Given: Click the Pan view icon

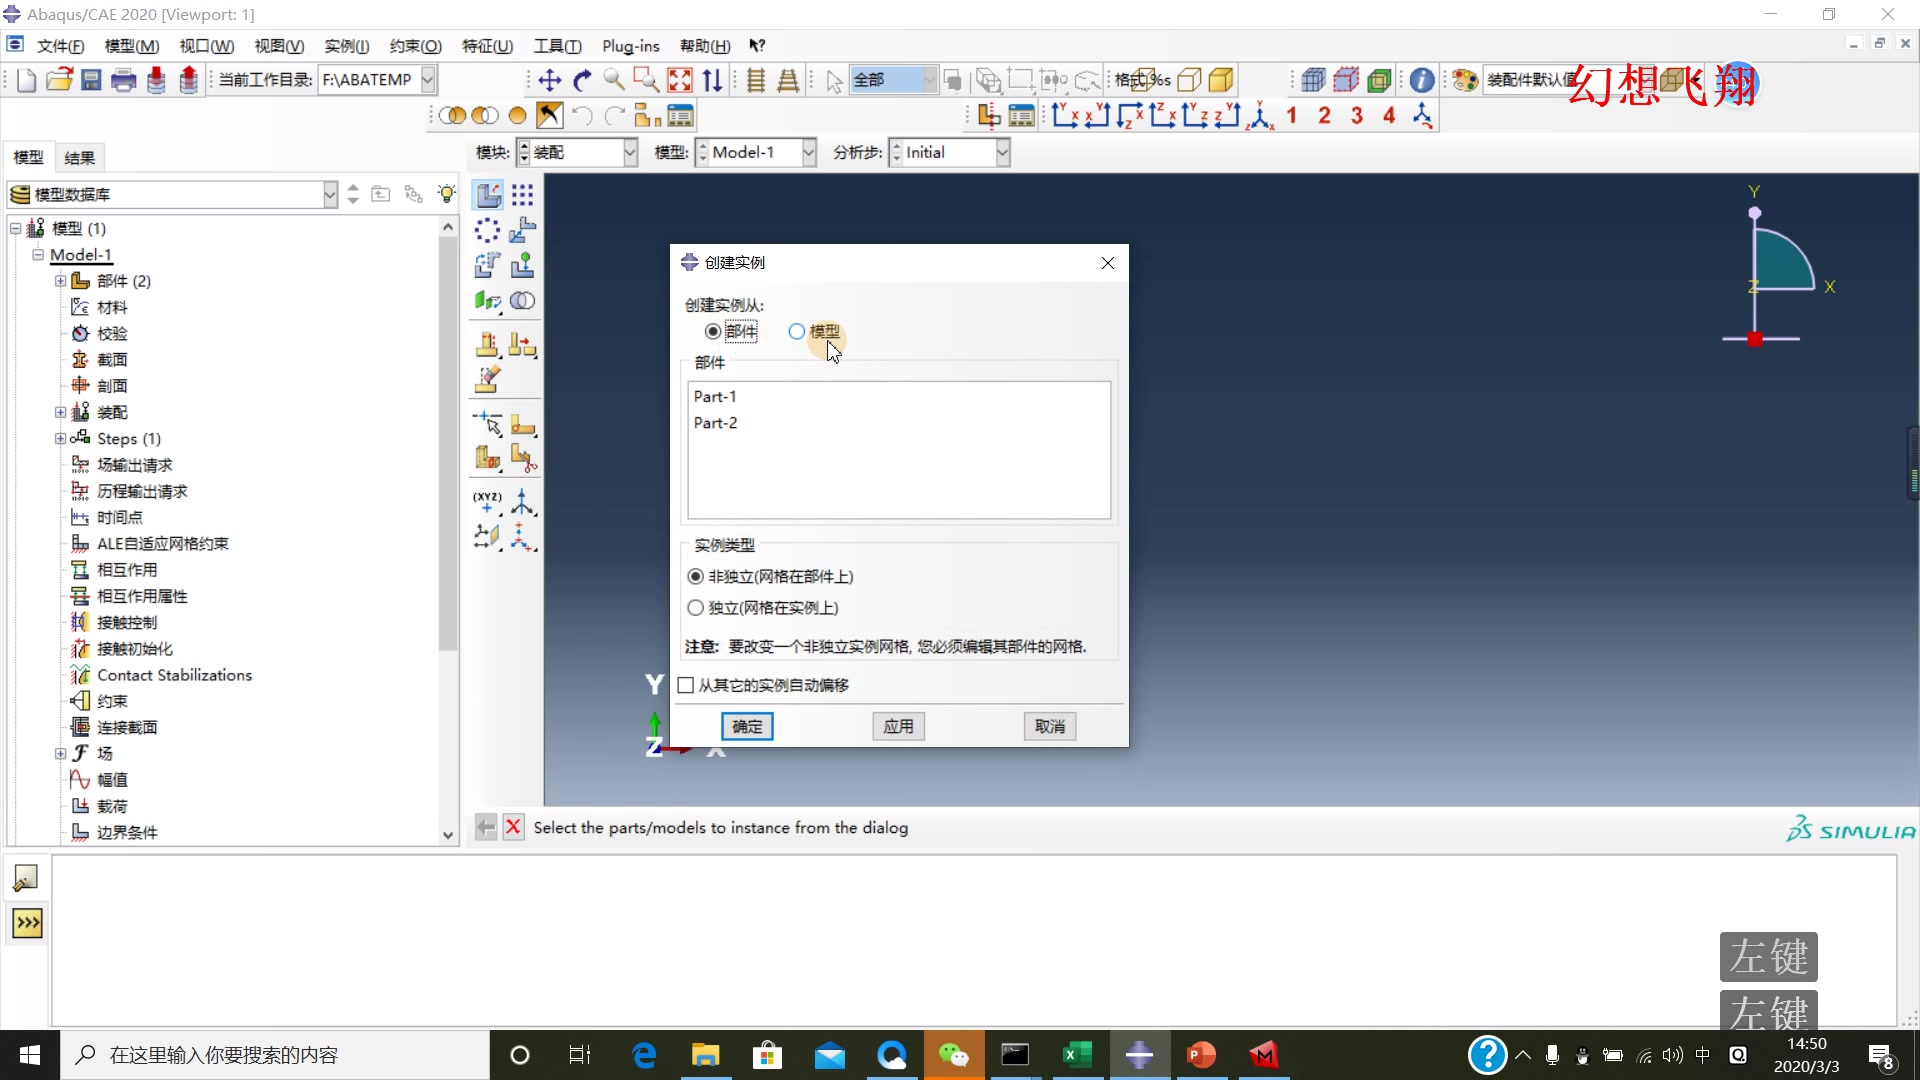Looking at the screenshot, I should [549, 80].
